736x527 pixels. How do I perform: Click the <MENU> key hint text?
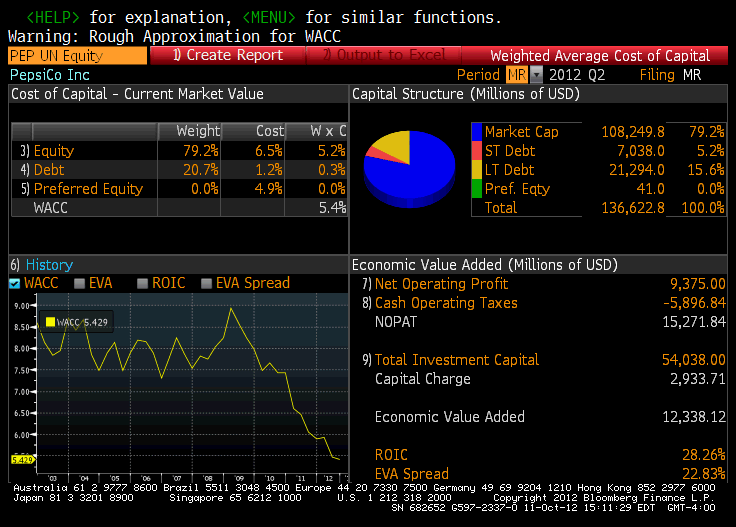[269, 17]
